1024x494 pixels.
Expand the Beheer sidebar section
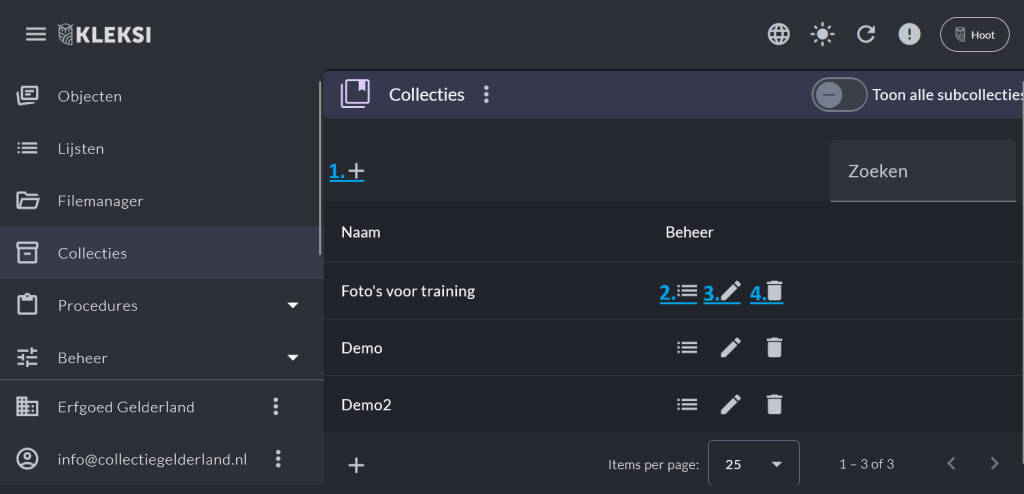point(293,357)
